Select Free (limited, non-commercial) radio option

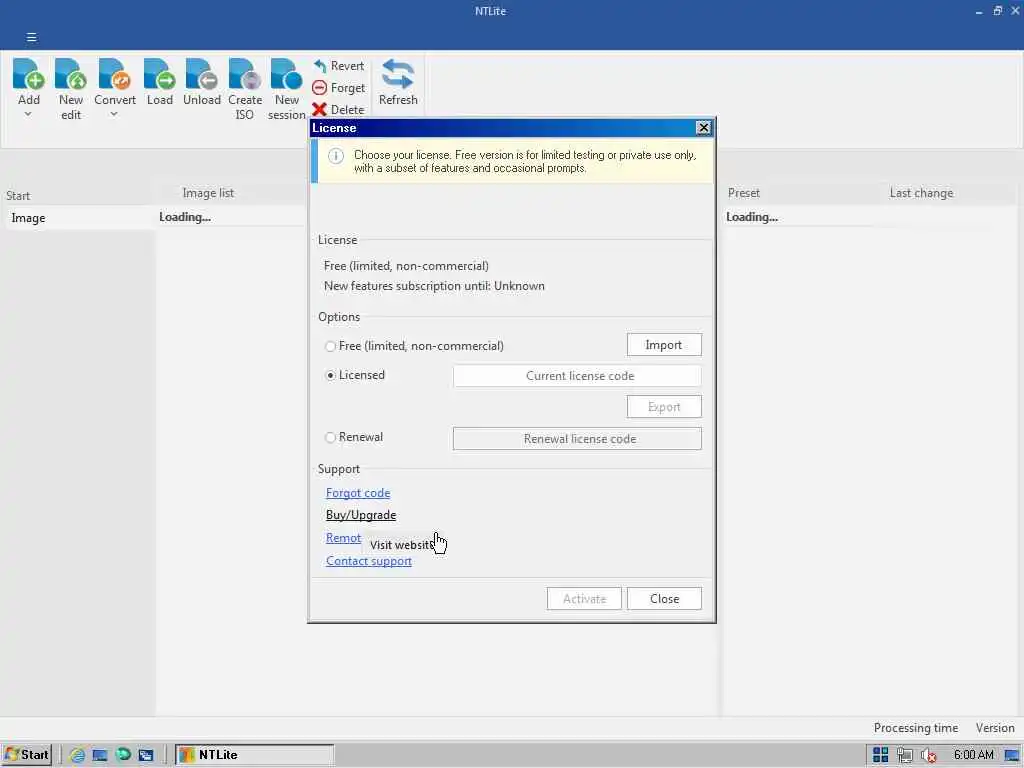(330, 346)
